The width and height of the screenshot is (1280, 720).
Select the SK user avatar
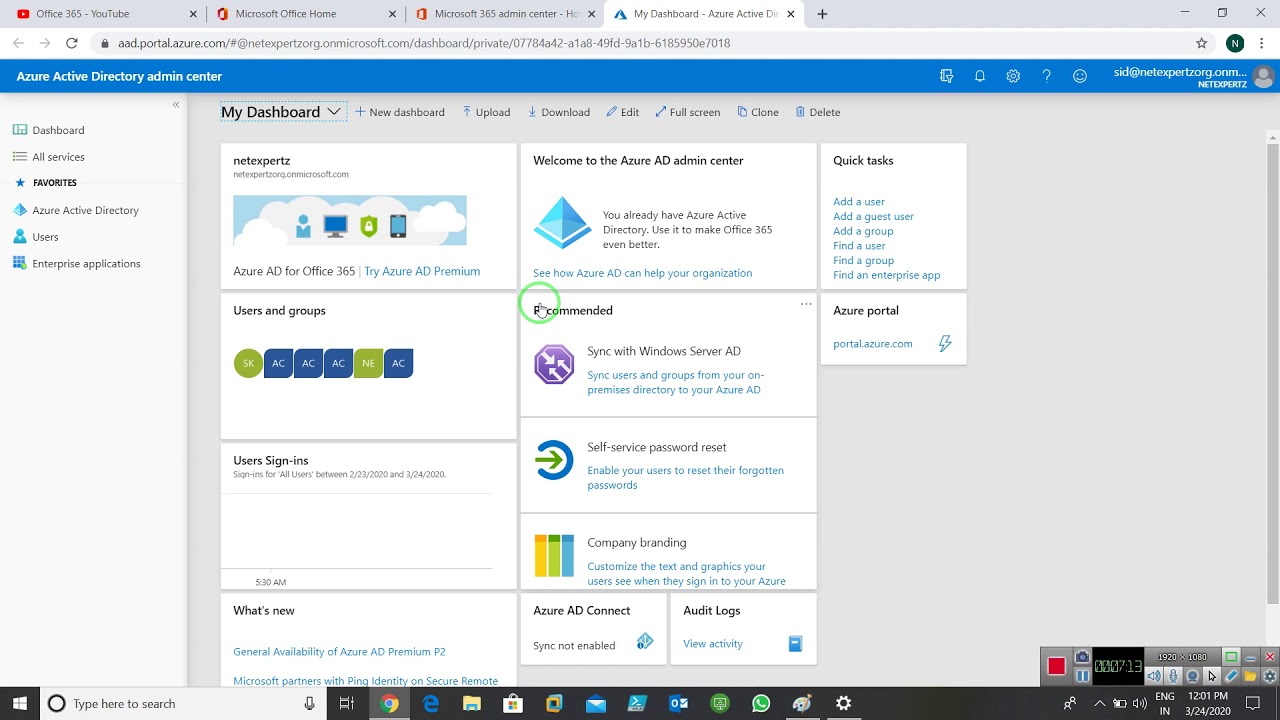pyautogui.click(x=248, y=363)
